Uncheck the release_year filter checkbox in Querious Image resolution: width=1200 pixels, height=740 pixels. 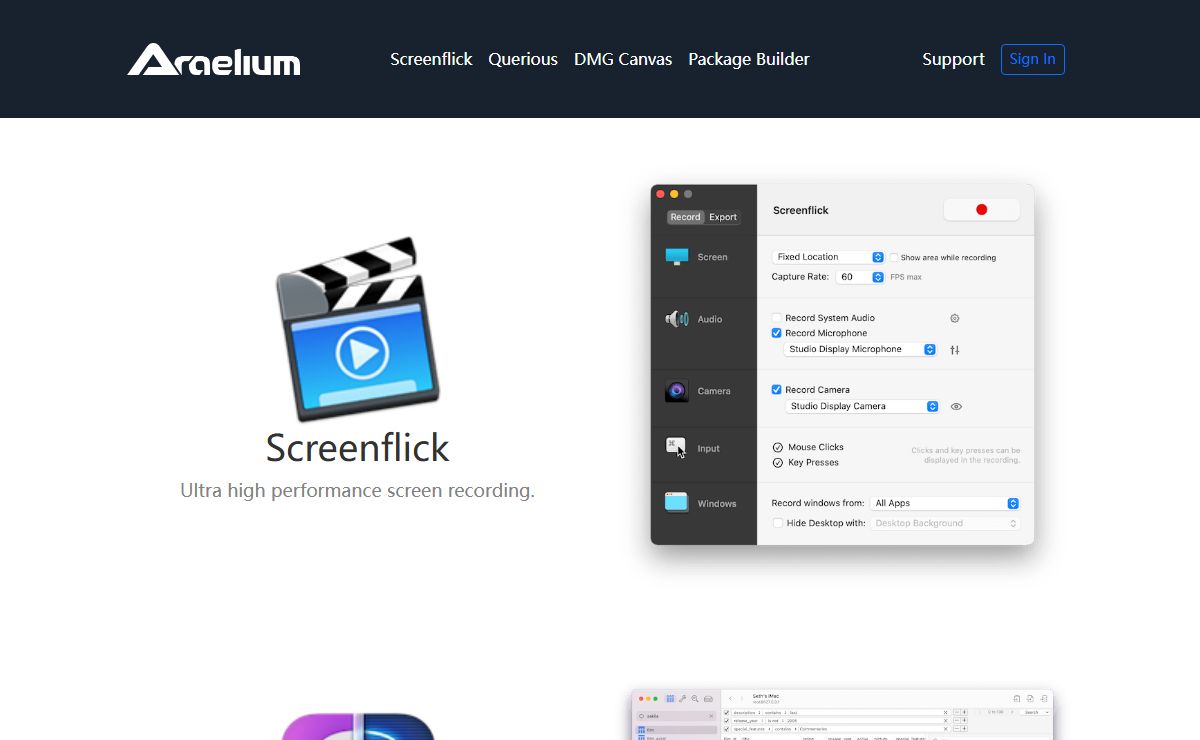[x=726, y=721]
